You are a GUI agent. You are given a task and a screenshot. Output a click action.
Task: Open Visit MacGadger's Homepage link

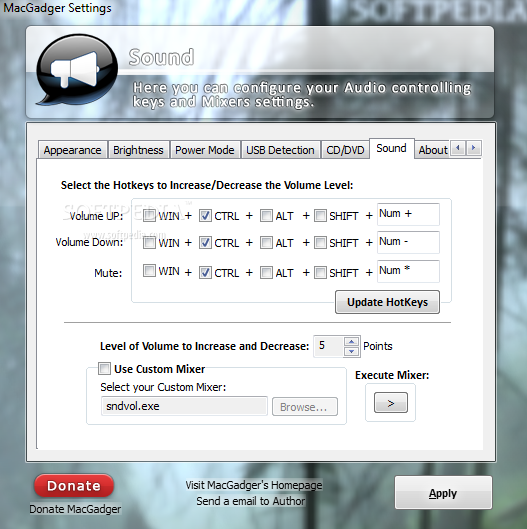coord(254,485)
